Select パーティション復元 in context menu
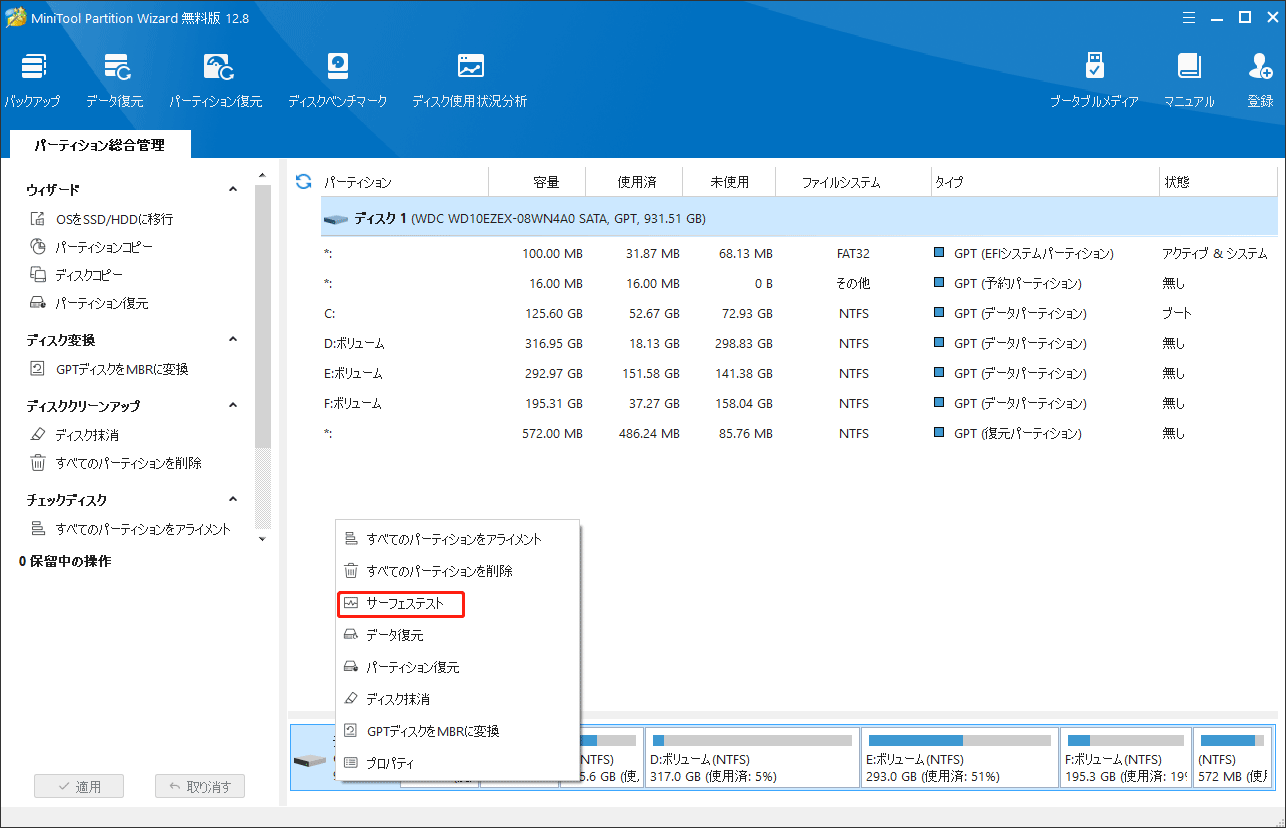This screenshot has width=1286, height=828. (x=457, y=667)
